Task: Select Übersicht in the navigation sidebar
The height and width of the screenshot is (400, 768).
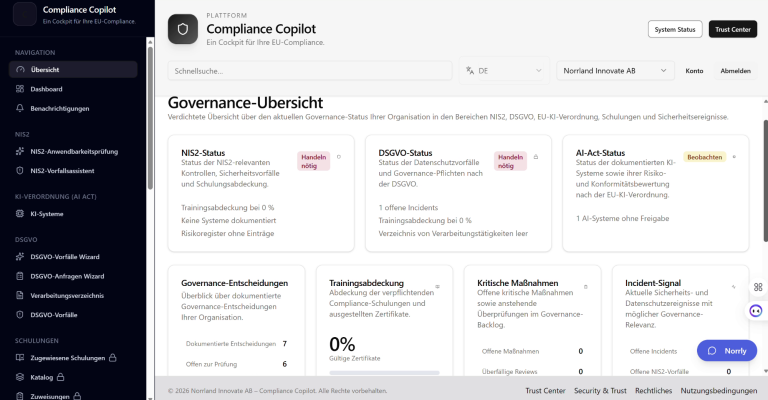Action: pos(73,69)
